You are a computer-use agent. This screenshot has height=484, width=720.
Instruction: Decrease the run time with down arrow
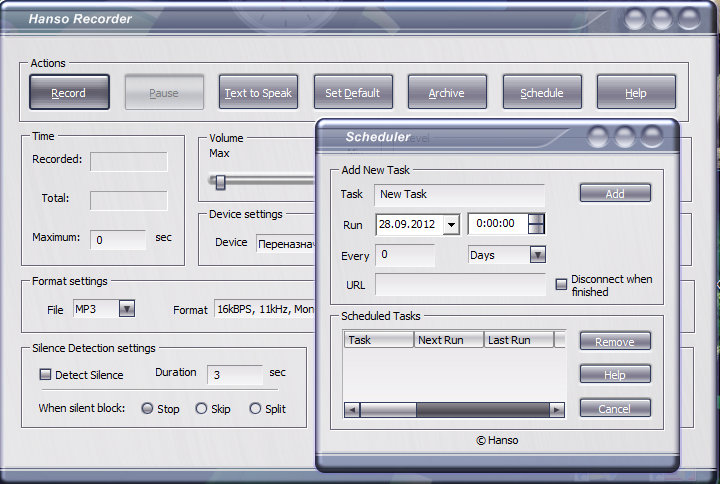point(536,229)
